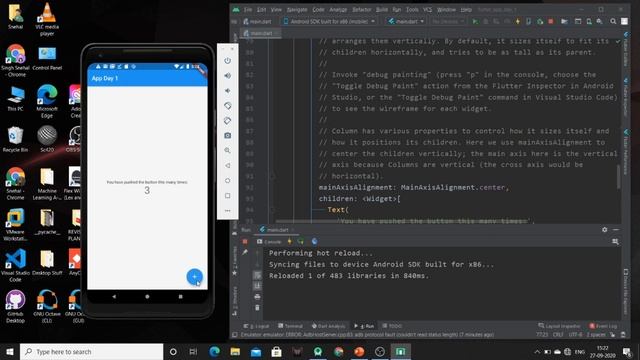The width and height of the screenshot is (640, 360).
Task: Open emulator extended controls (three dots)
Action: click(228, 211)
